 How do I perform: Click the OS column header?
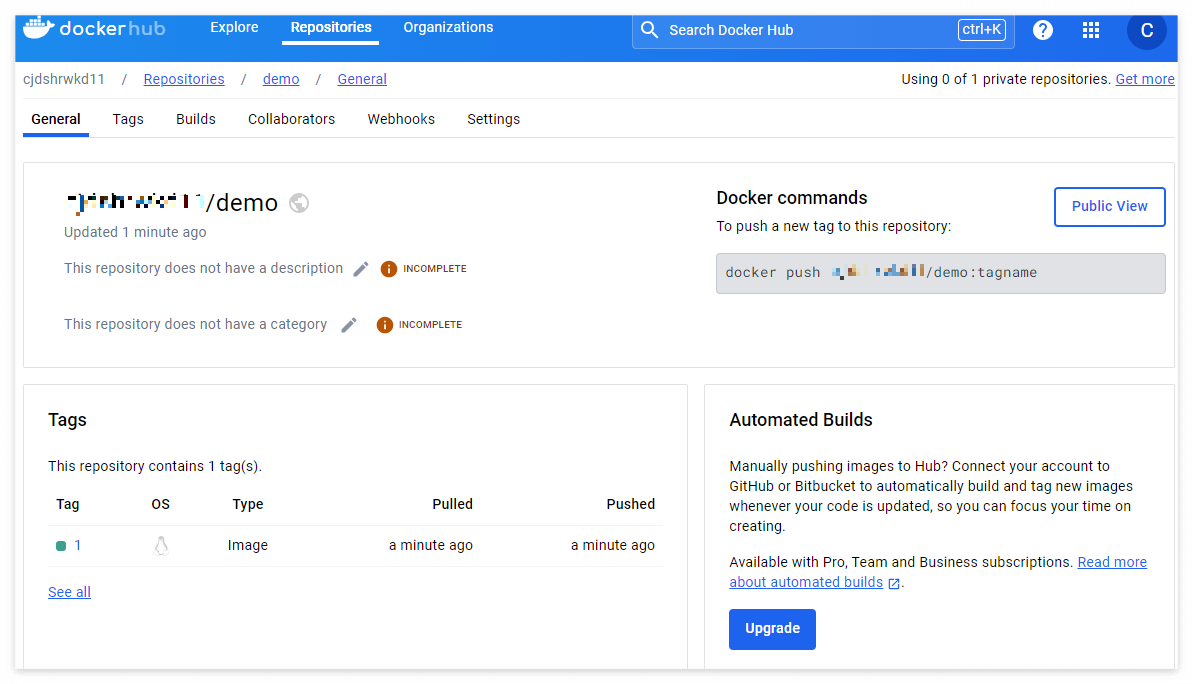[161, 504]
